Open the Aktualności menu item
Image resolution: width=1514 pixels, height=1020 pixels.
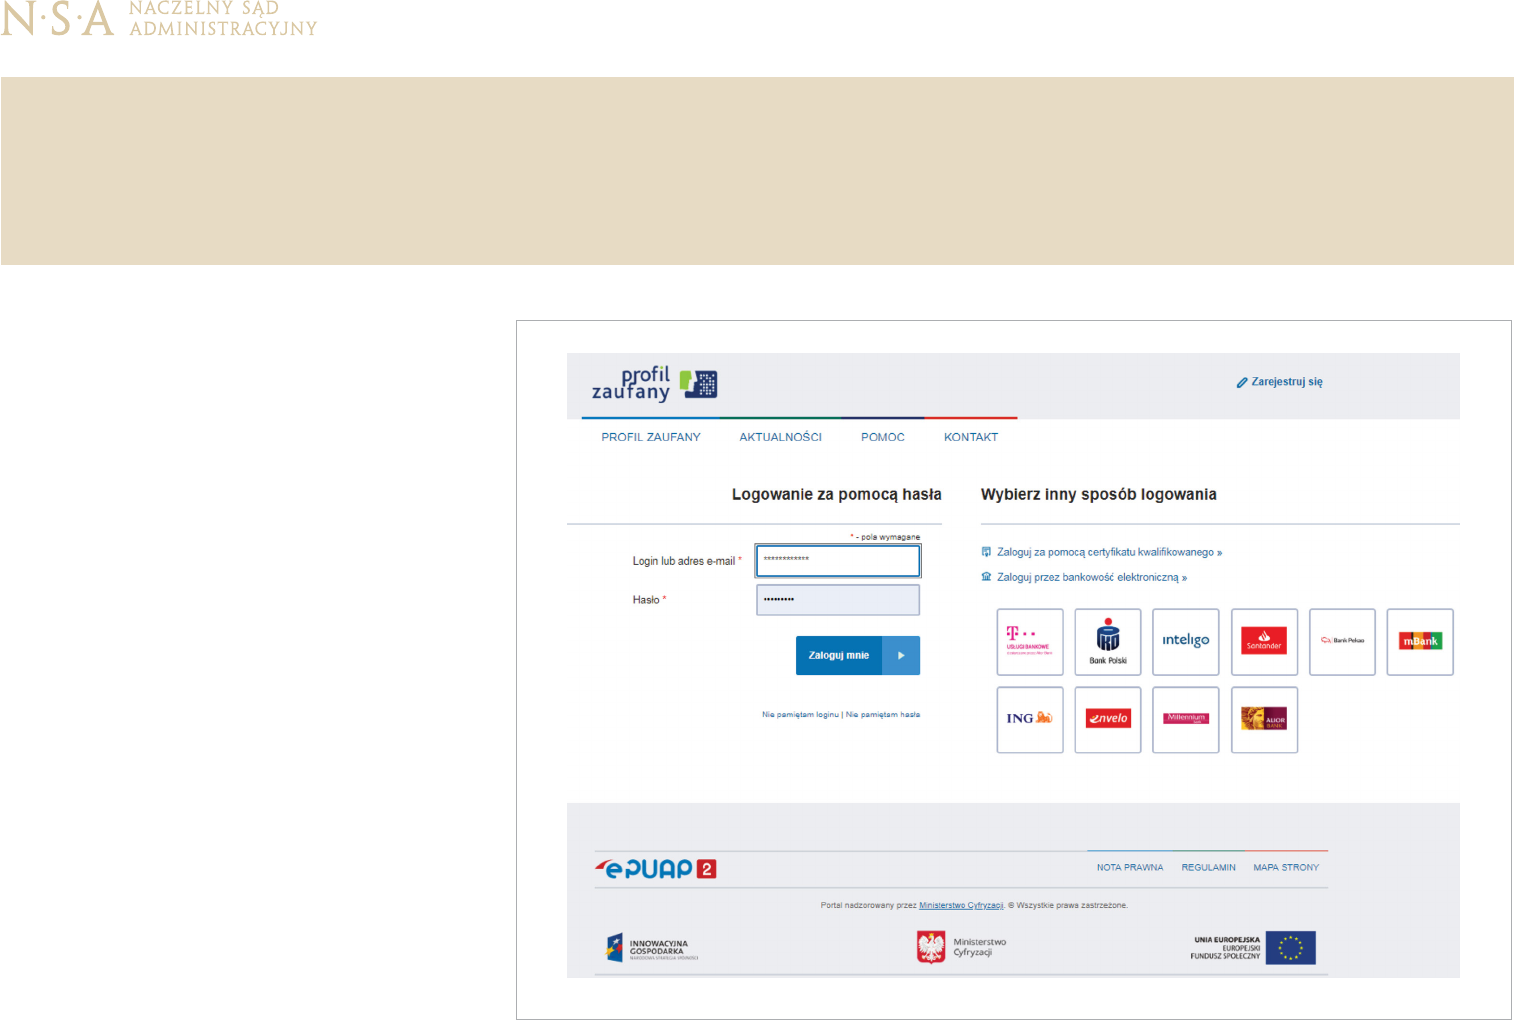(780, 437)
